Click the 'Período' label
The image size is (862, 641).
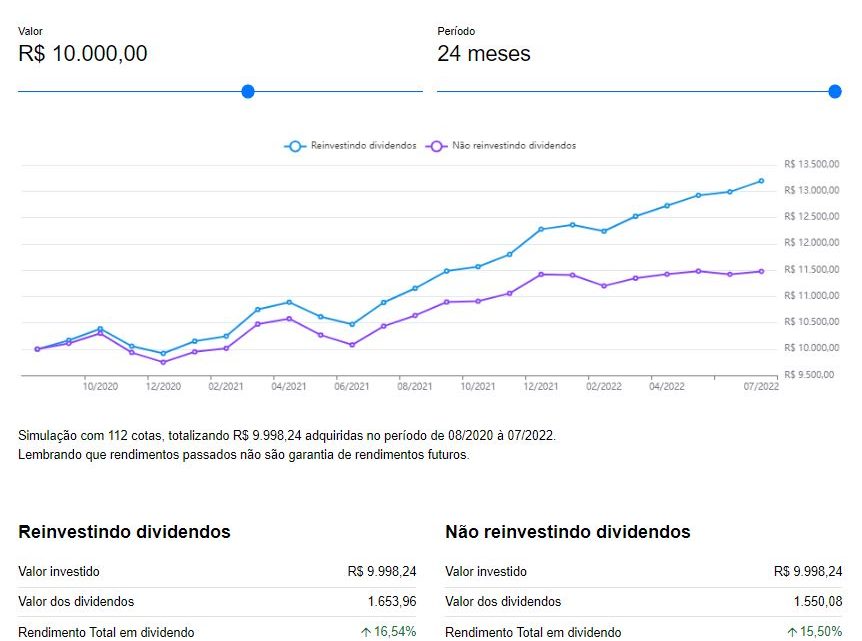[x=456, y=31]
